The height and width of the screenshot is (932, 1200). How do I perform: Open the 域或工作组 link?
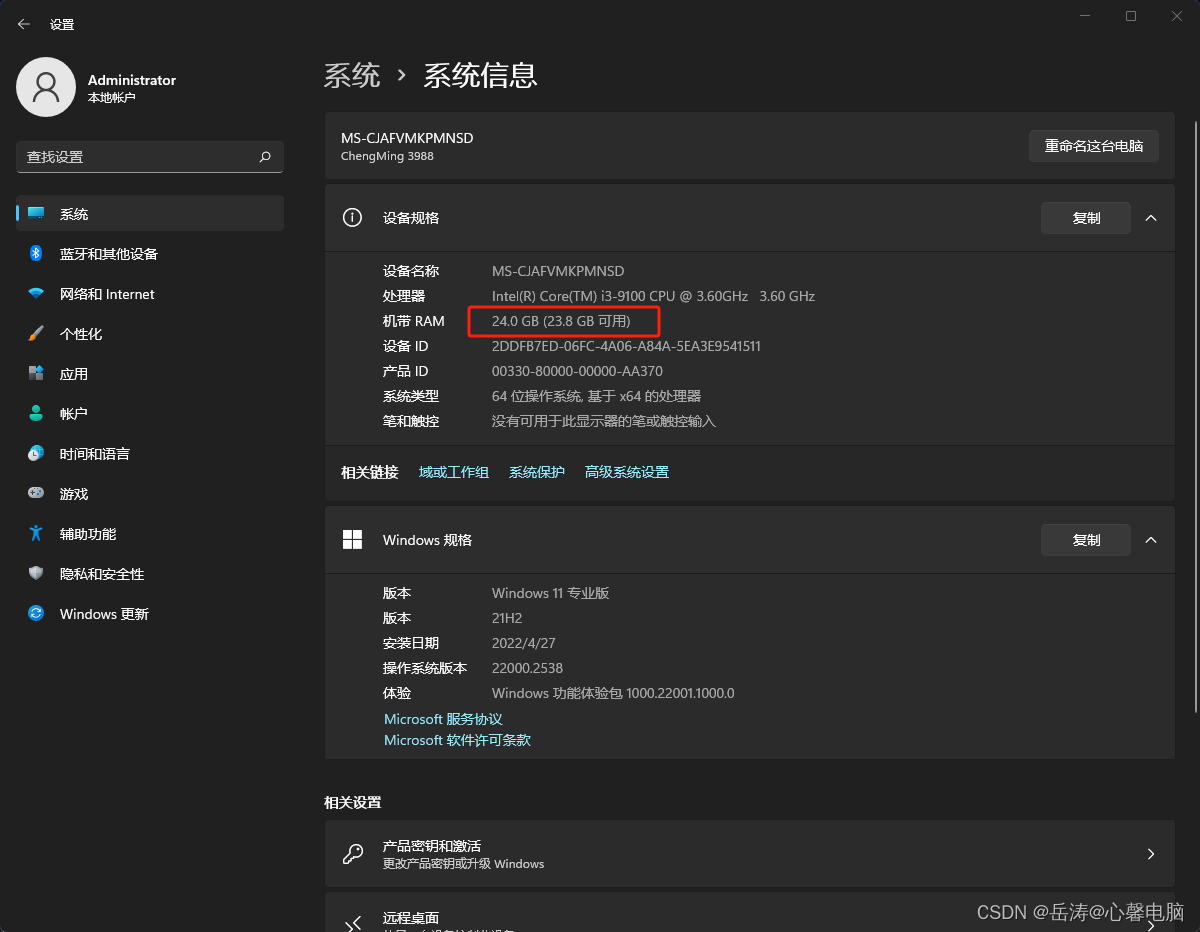pyautogui.click(x=454, y=472)
